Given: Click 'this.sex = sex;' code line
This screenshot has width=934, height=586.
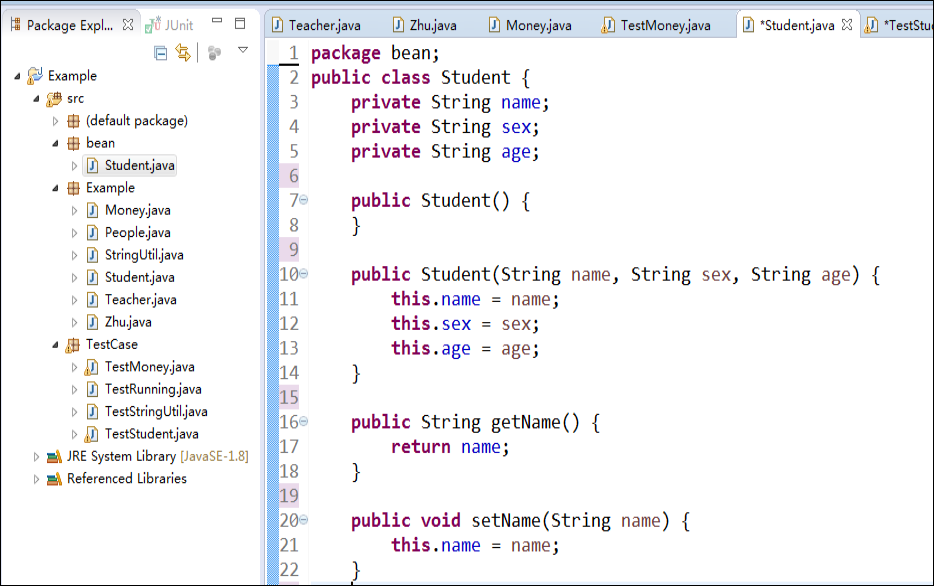Looking at the screenshot, I should coord(465,323).
